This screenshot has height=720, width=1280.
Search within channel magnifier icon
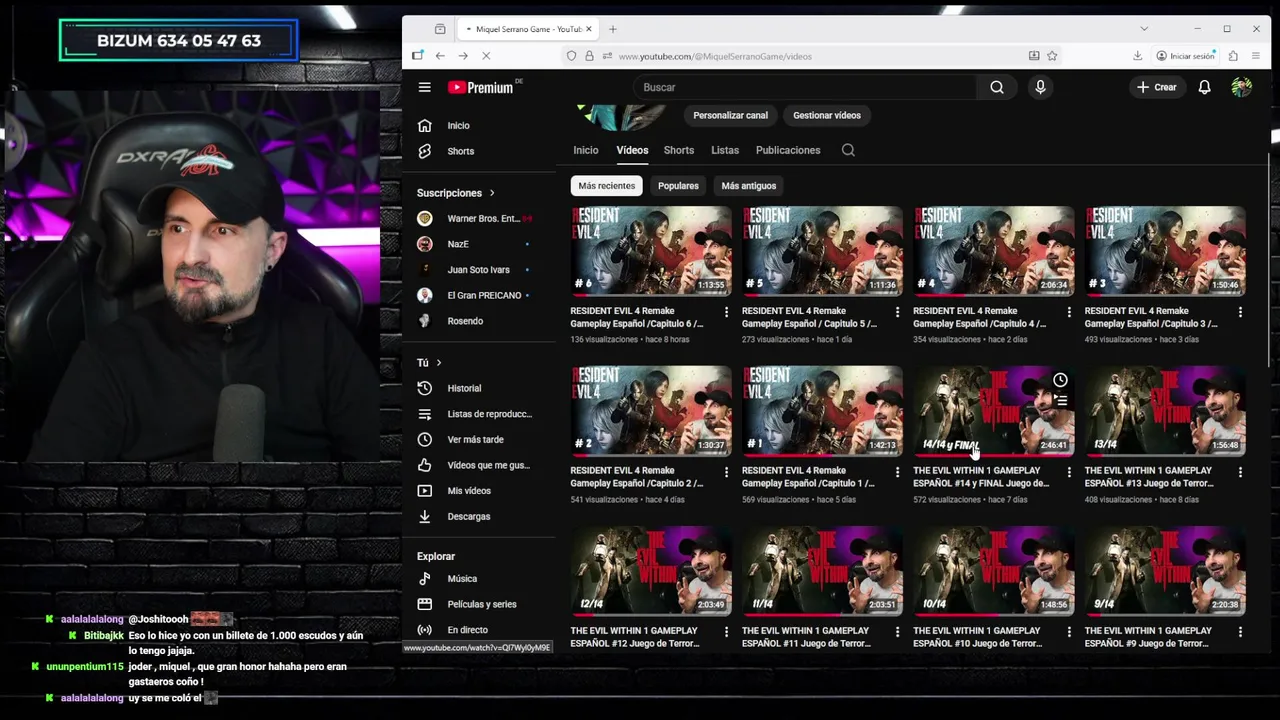848,150
